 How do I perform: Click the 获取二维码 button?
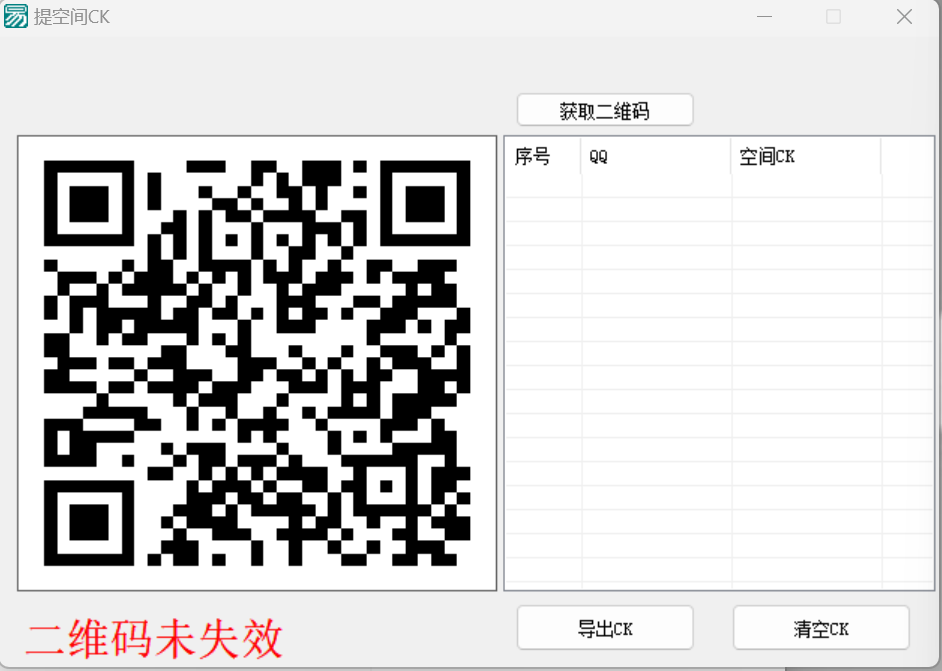604,110
